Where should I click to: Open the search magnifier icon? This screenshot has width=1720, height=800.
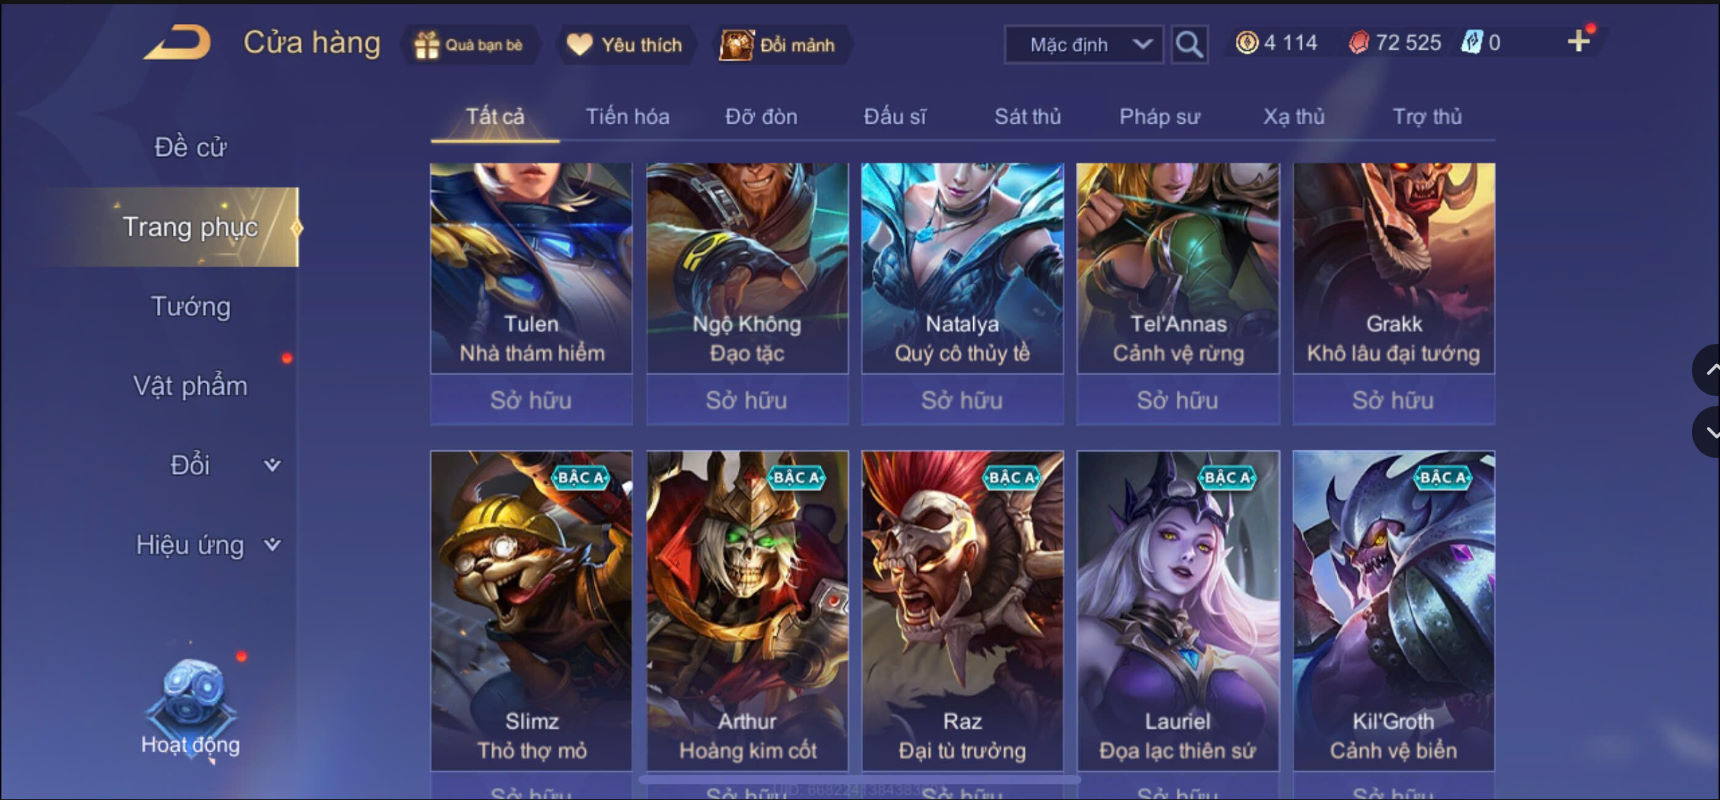[1188, 44]
